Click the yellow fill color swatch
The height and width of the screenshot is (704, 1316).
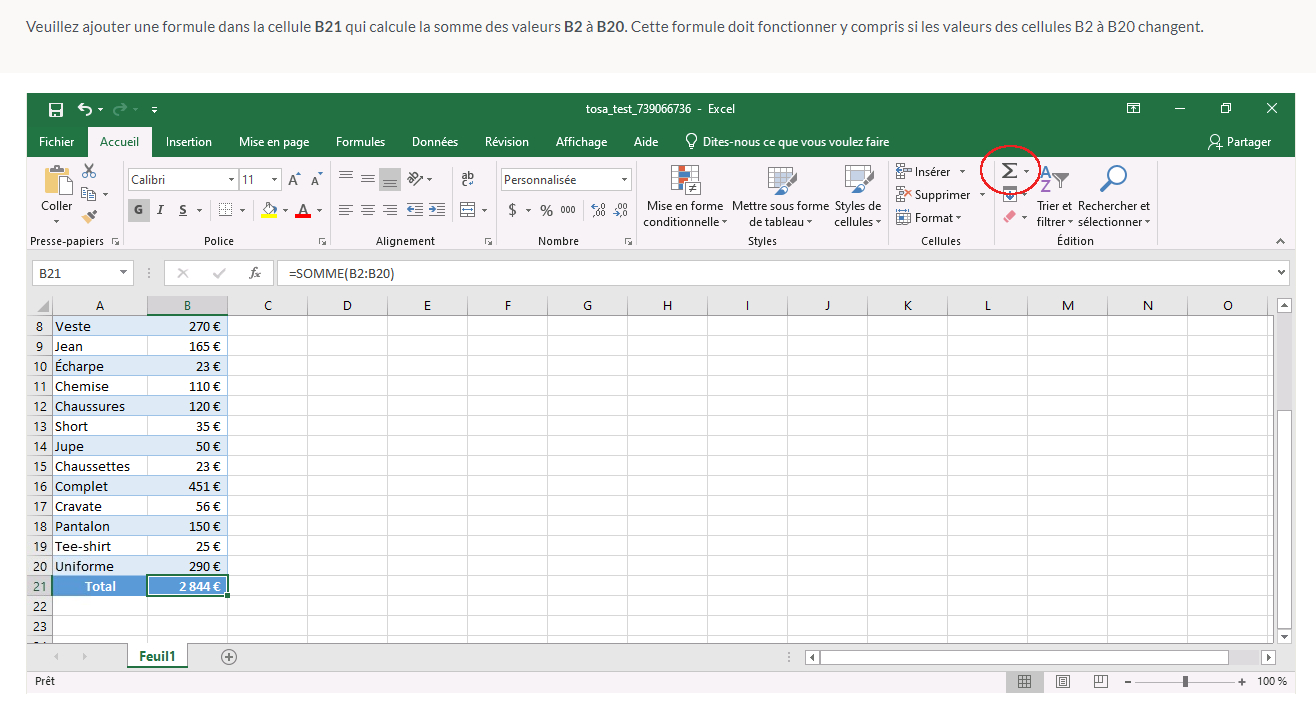tap(269, 210)
